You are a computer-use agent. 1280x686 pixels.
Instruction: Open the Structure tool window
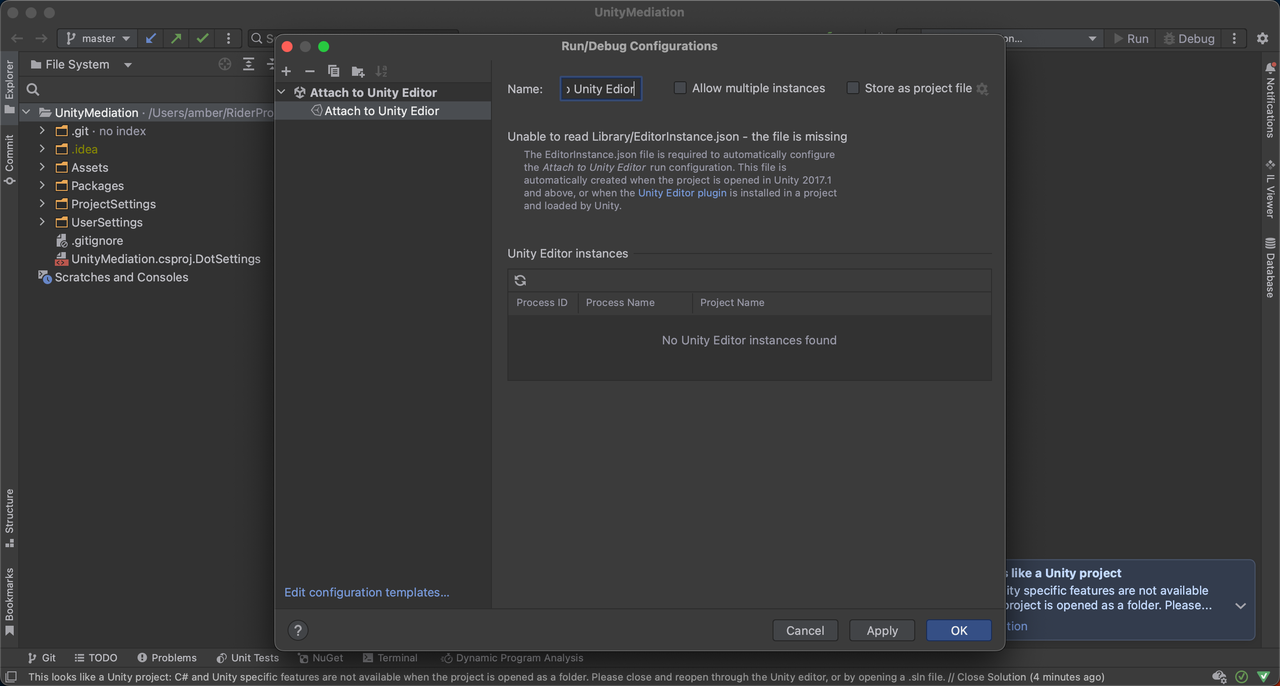pos(9,517)
